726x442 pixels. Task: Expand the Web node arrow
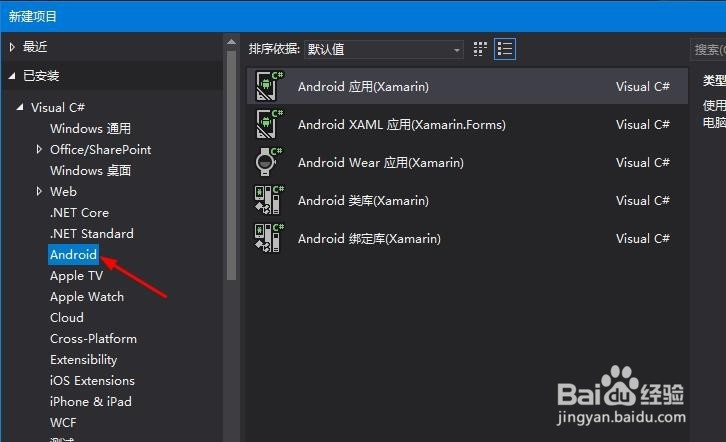pyautogui.click(x=39, y=191)
